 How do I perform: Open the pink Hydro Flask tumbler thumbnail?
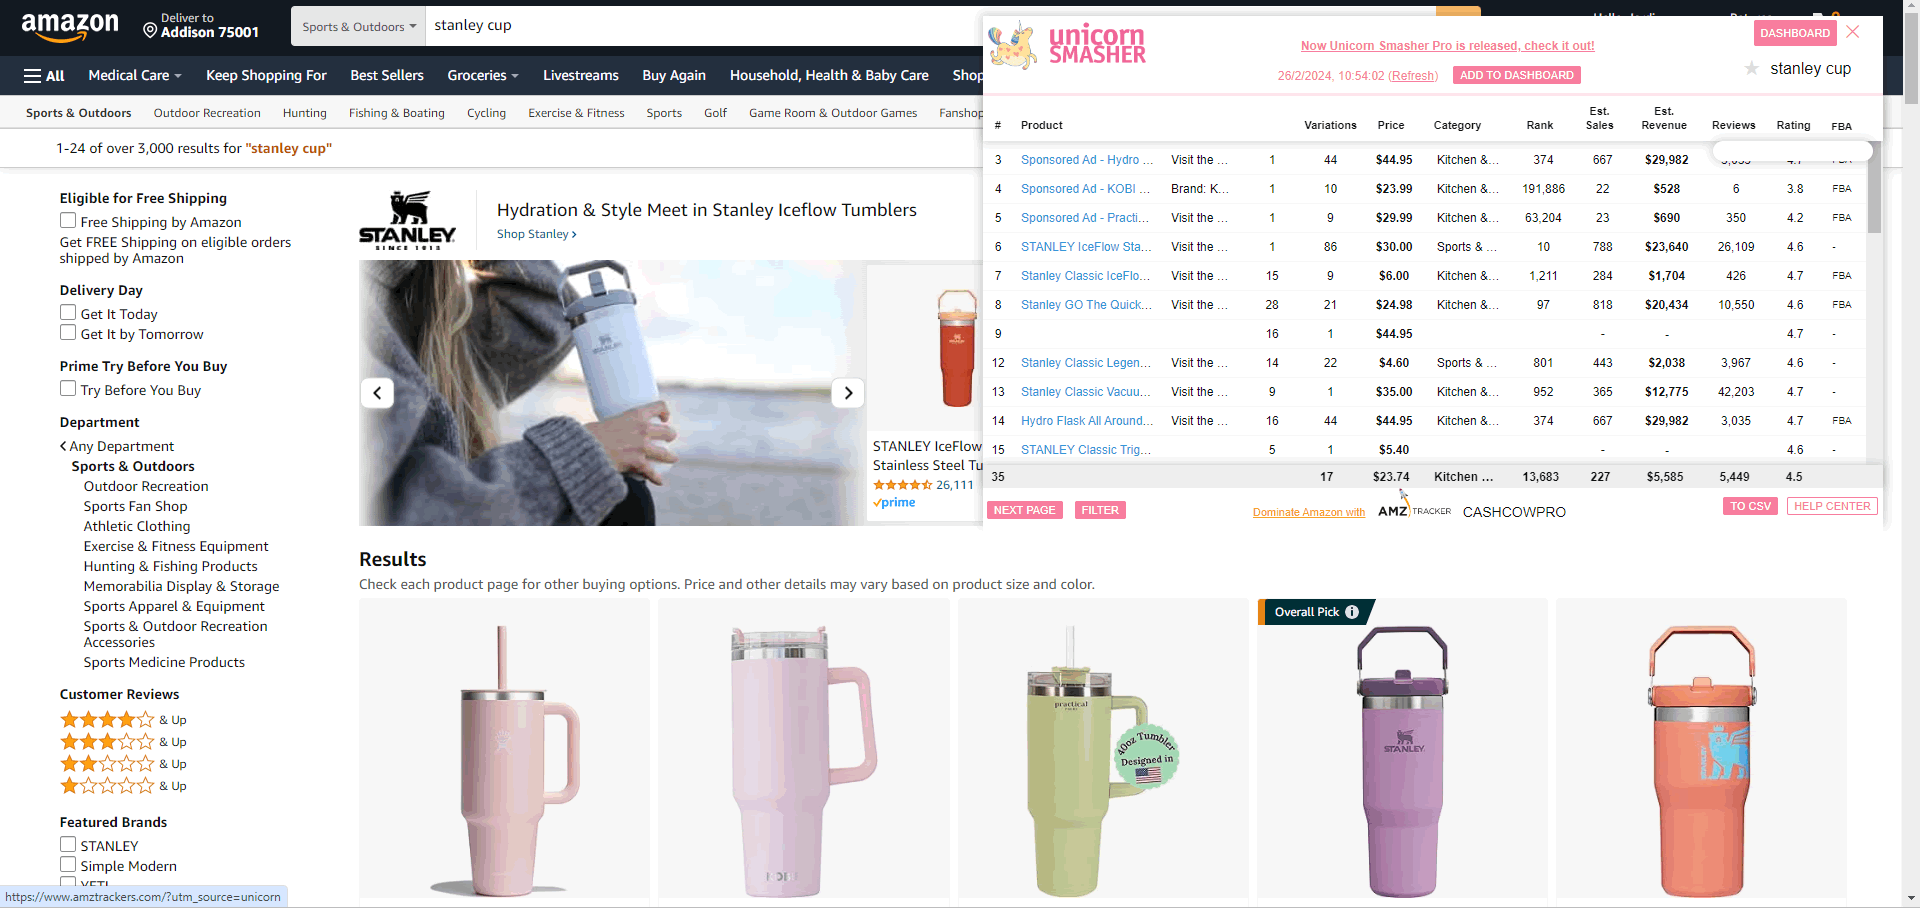[x=504, y=750]
